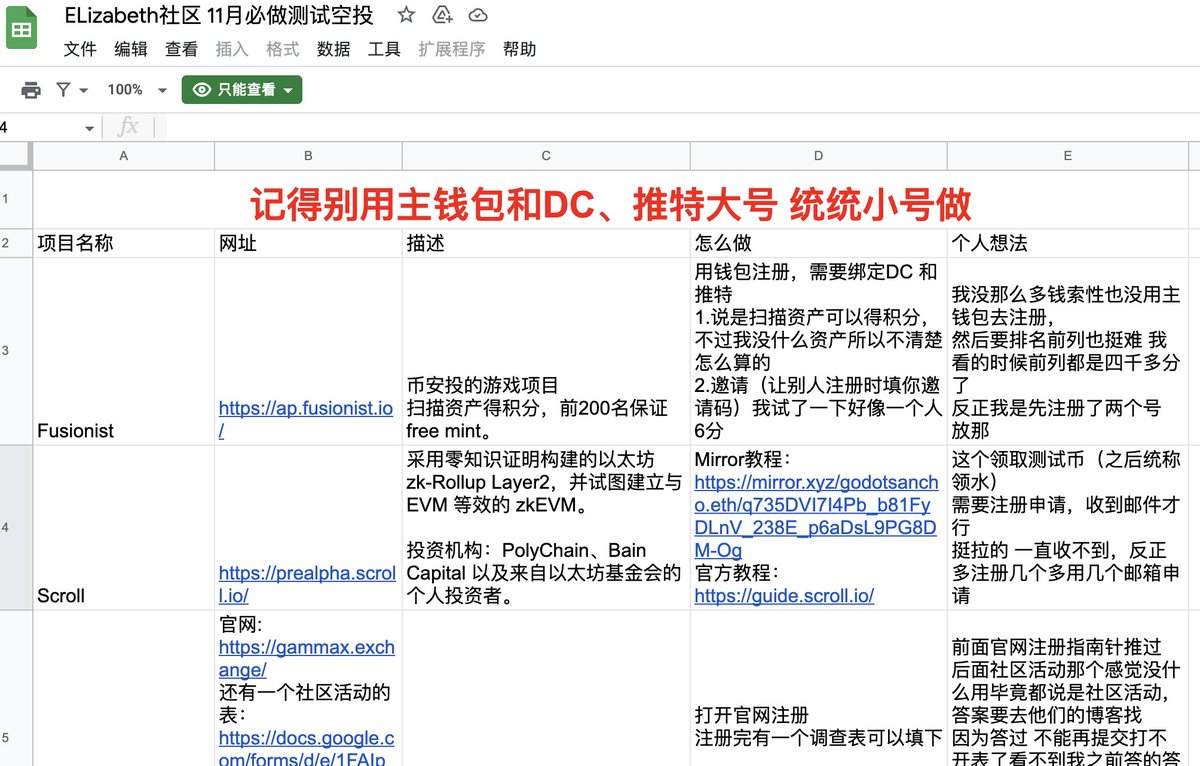Open the 工具 menu
The image size is (1200, 766).
(x=384, y=49)
